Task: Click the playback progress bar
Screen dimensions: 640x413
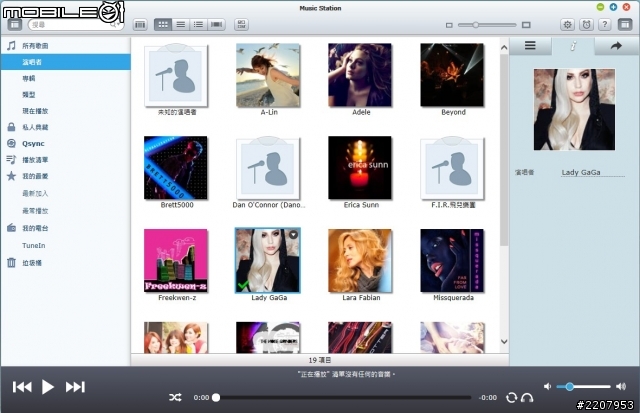Action: tap(342, 397)
